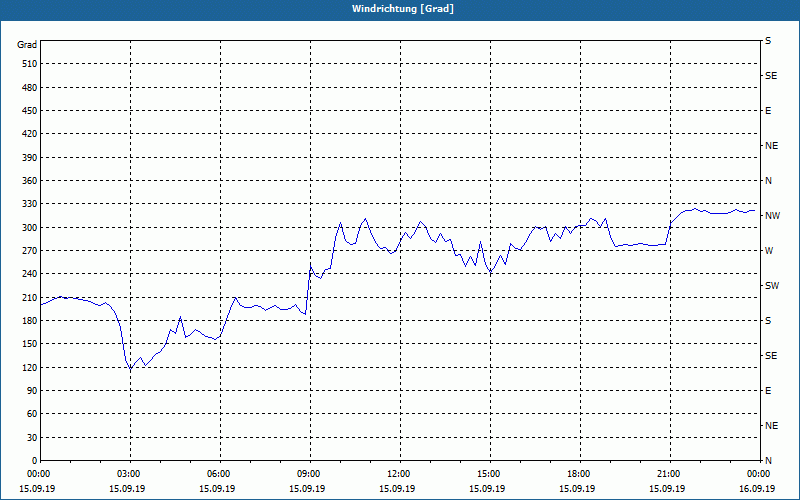Click the S compass label level with 180
800x500 pixels.
[x=768, y=321]
